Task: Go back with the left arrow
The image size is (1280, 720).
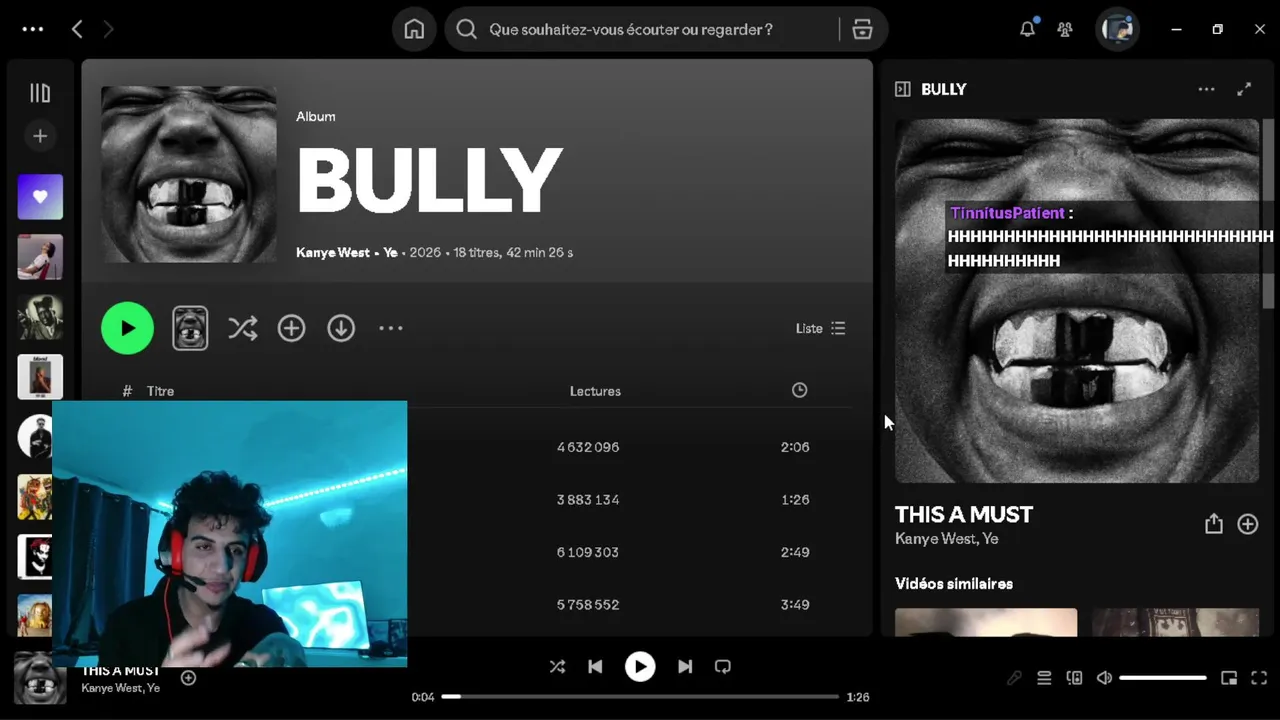Action: click(77, 29)
